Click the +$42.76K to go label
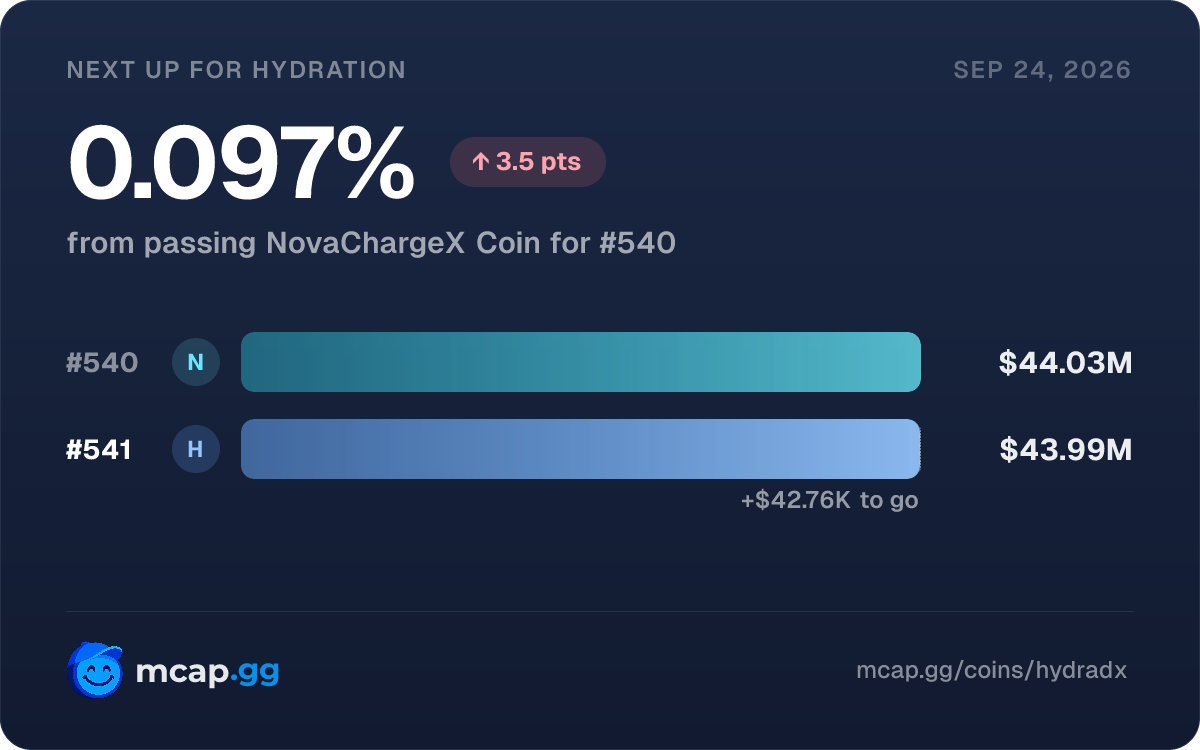The height and width of the screenshot is (750, 1200). (830, 500)
